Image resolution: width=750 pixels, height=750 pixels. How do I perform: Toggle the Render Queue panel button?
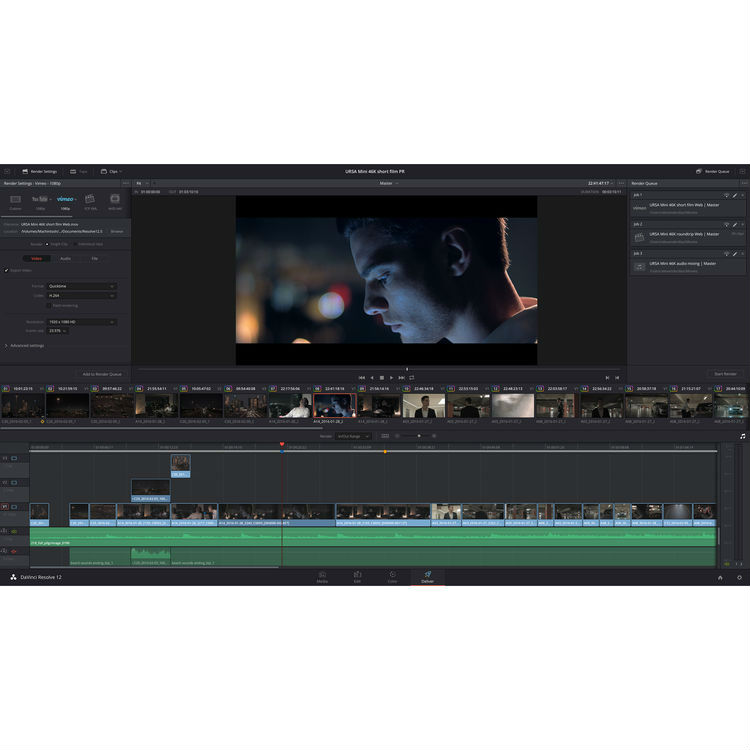(x=713, y=171)
